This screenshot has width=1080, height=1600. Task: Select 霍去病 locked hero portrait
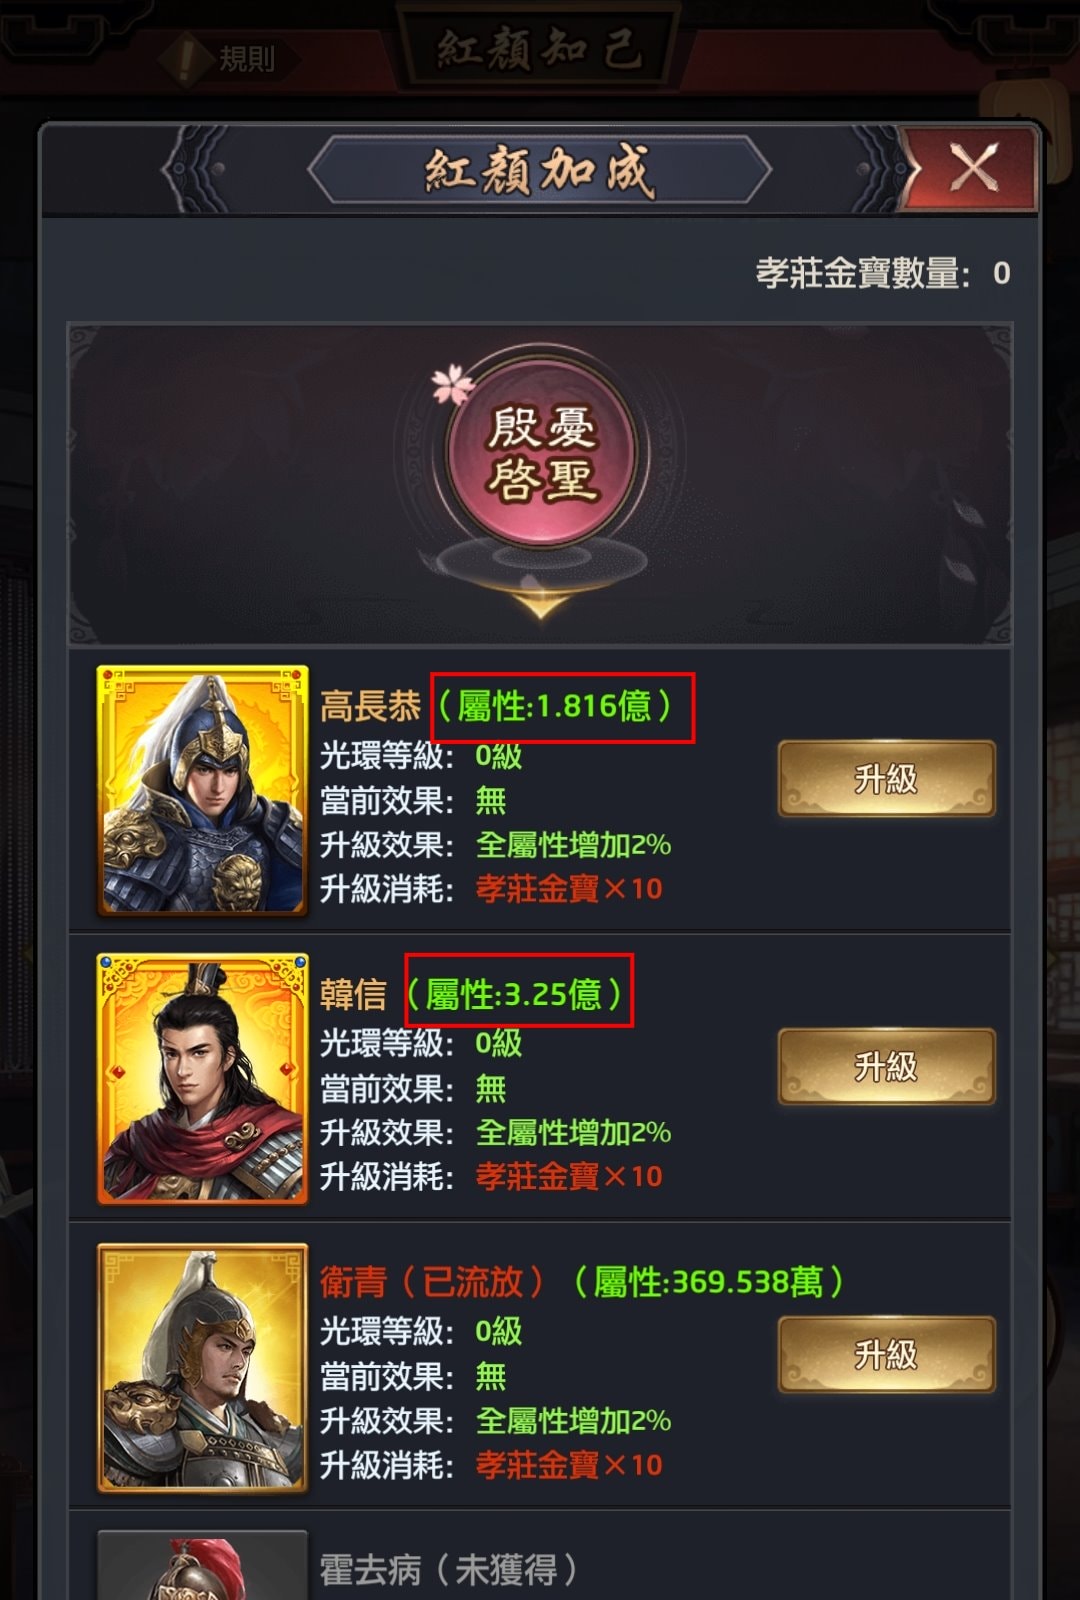click(202, 1565)
